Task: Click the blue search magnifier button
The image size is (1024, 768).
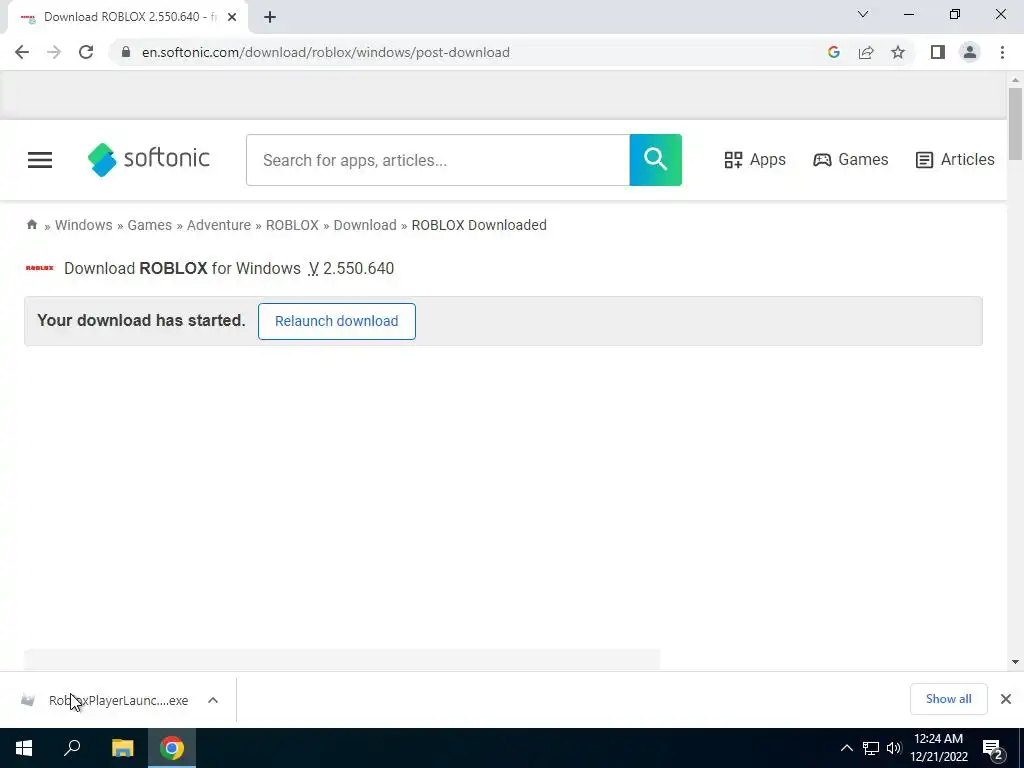Action: [655, 160]
